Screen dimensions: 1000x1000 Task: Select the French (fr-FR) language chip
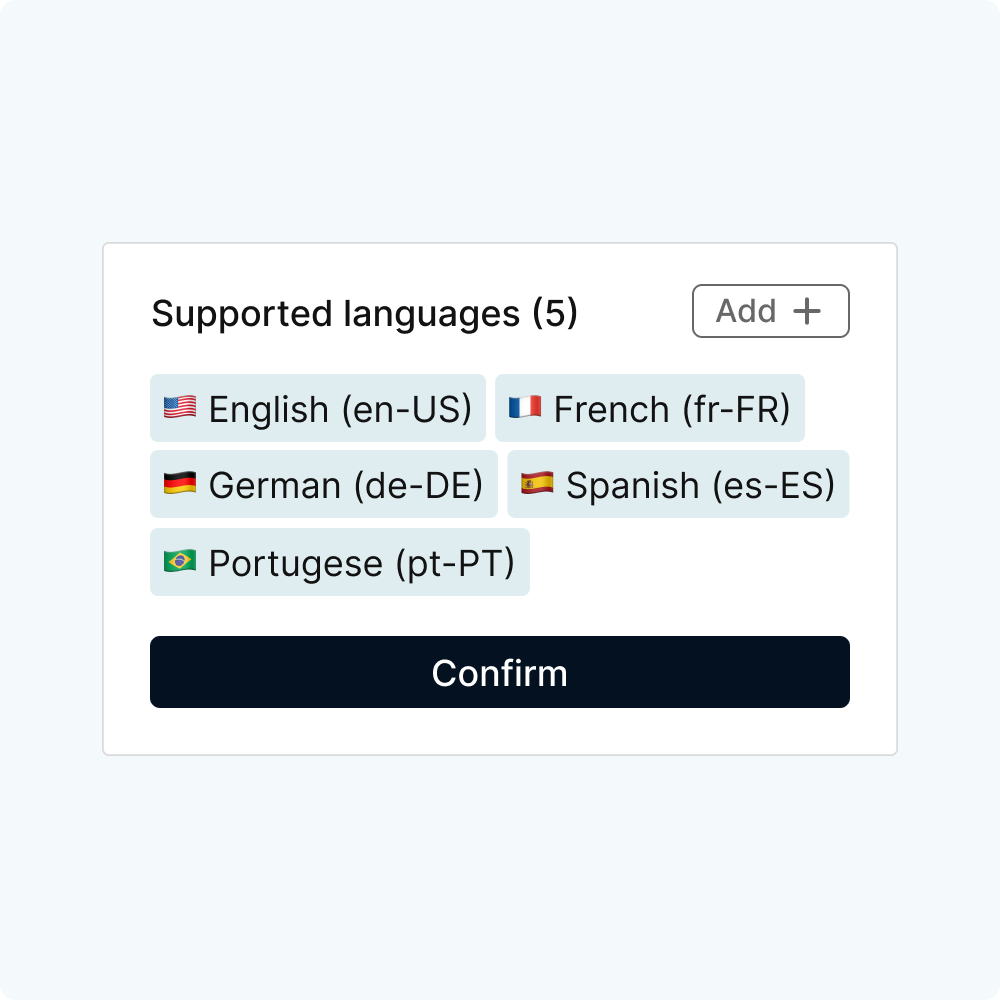pyautogui.click(x=650, y=408)
